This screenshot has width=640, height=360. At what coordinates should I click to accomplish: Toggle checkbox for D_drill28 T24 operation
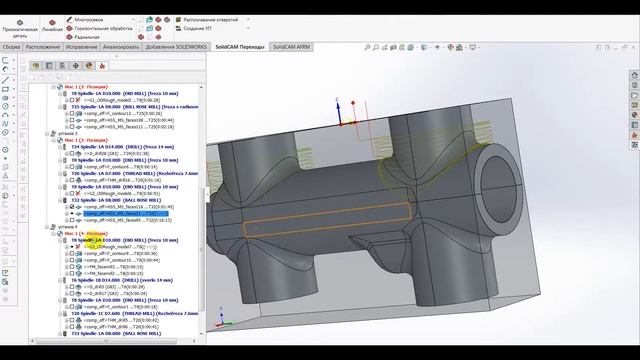coord(72,153)
